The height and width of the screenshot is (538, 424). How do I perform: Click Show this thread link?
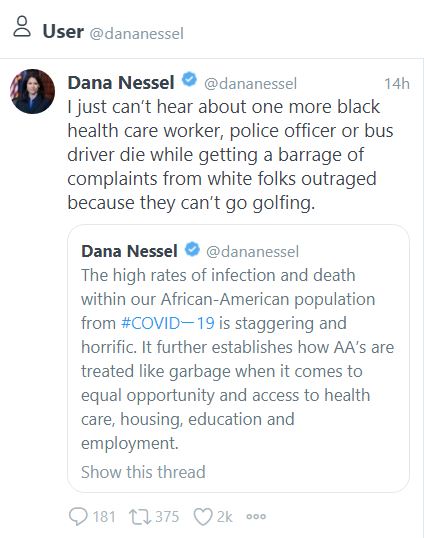[x=143, y=472]
